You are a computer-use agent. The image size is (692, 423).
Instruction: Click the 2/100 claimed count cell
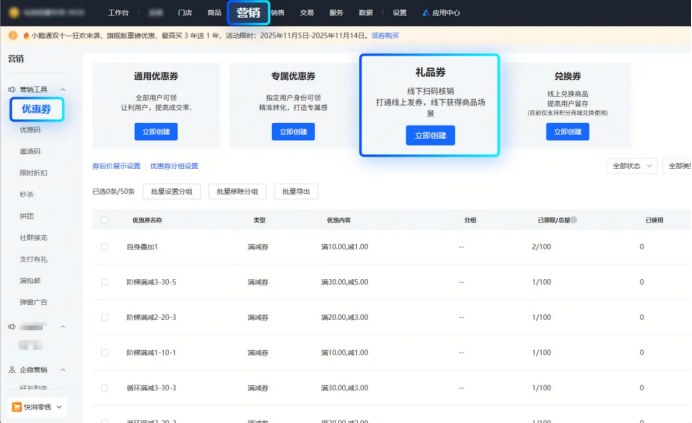click(x=542, y=247)
